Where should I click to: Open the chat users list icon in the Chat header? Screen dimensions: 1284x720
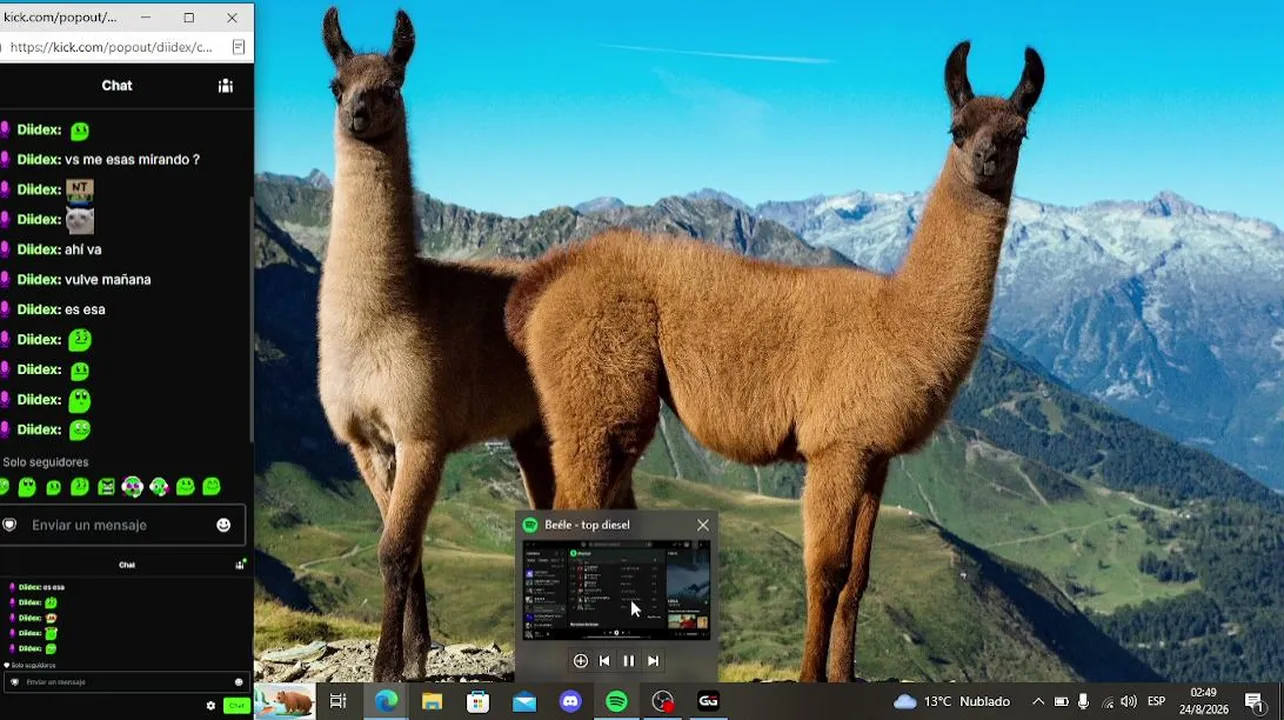(226, 86)
